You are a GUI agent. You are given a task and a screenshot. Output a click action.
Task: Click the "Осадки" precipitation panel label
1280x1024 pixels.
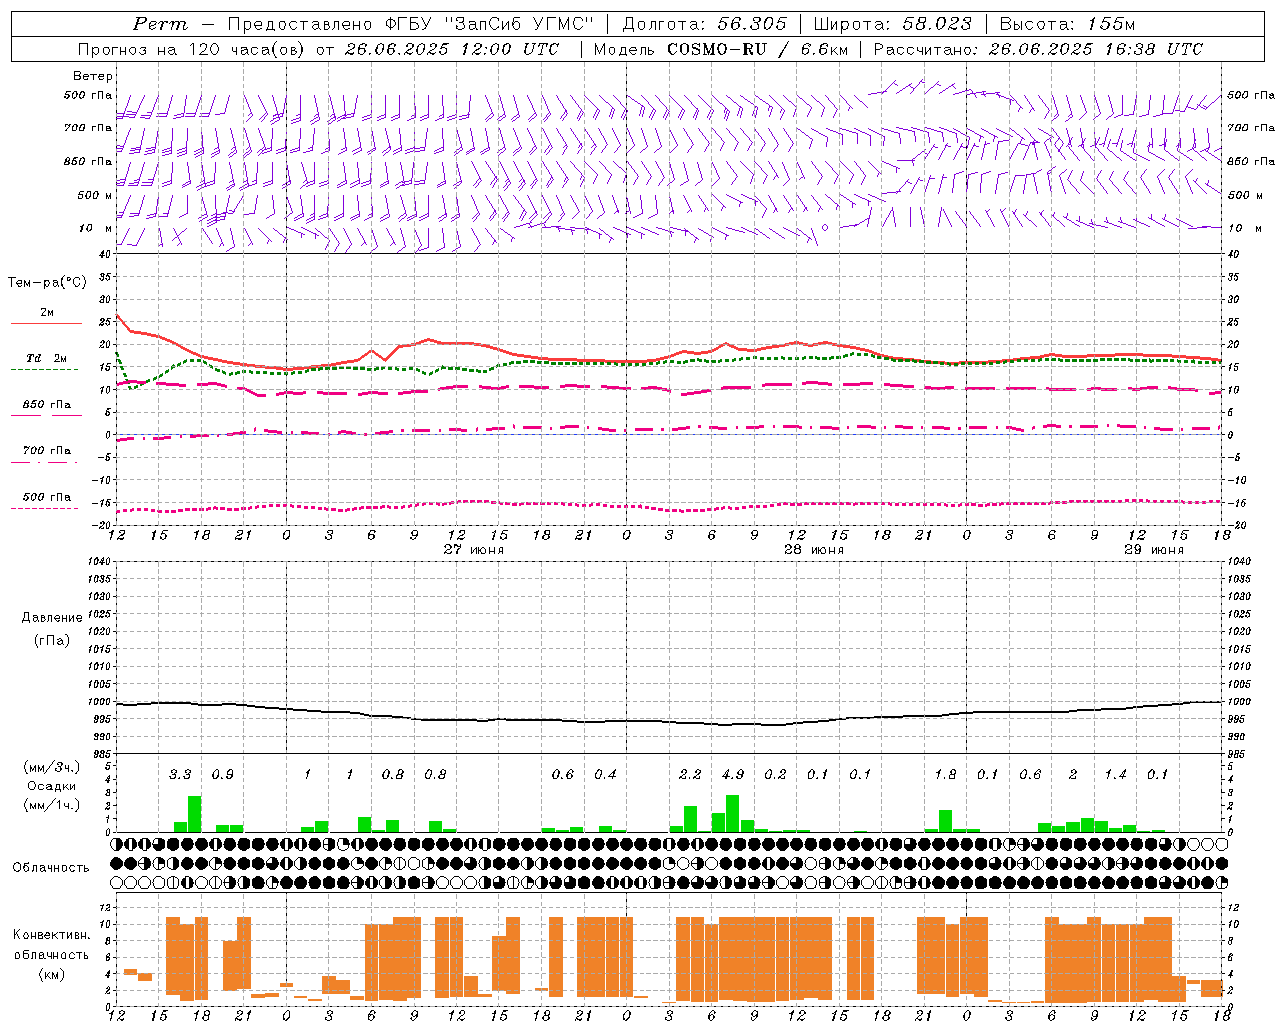point(51,786)
